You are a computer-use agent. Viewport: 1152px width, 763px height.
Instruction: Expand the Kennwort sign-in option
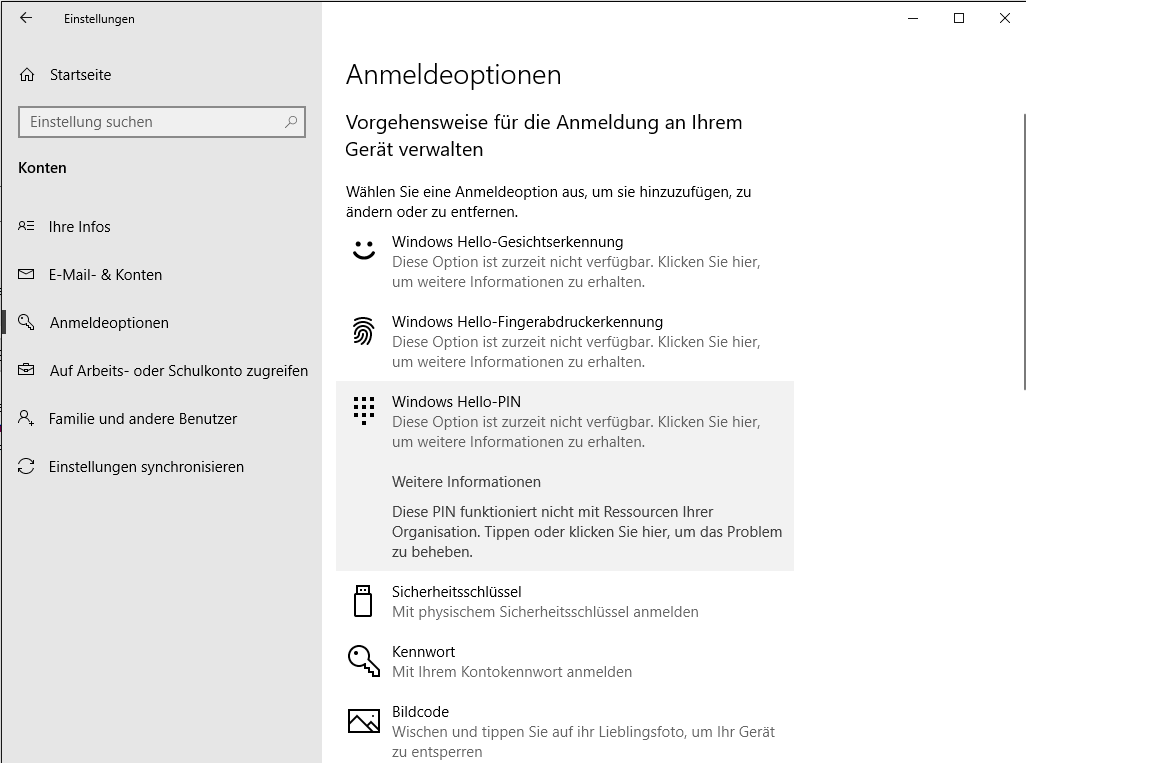point(565,662)
